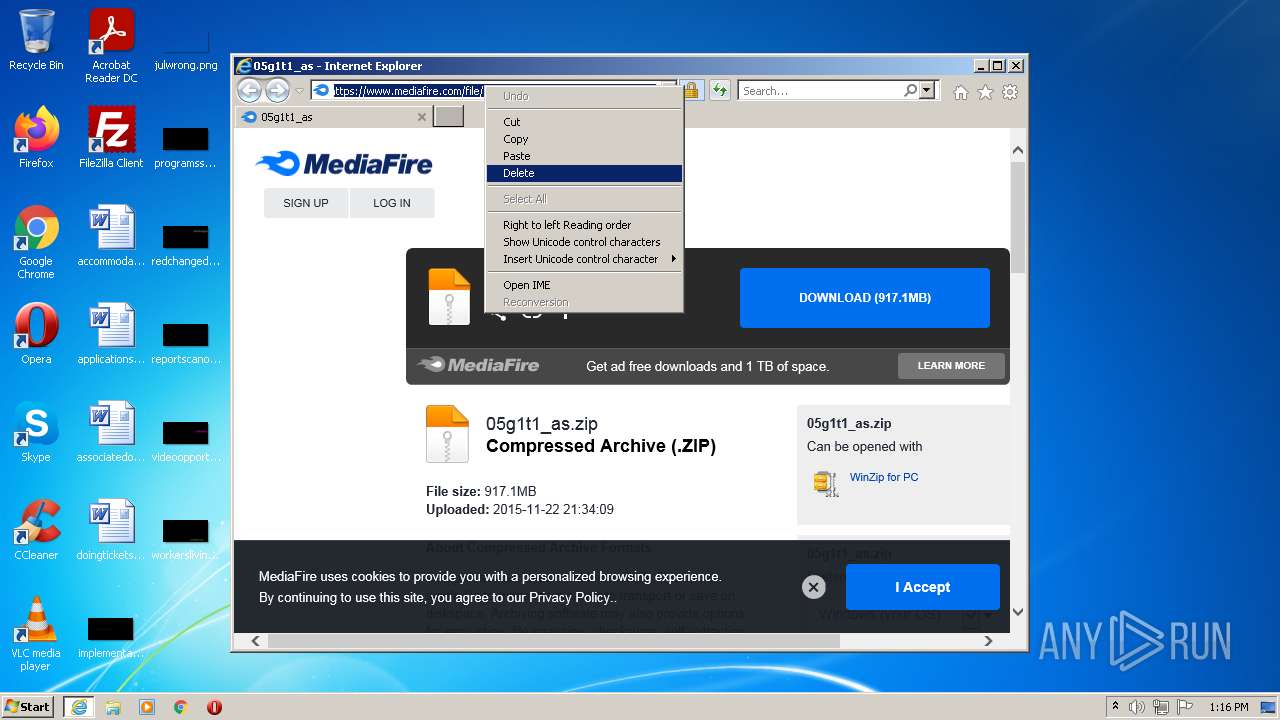
Task: Click Internet Explorer taskbar button
Action: 79,706
